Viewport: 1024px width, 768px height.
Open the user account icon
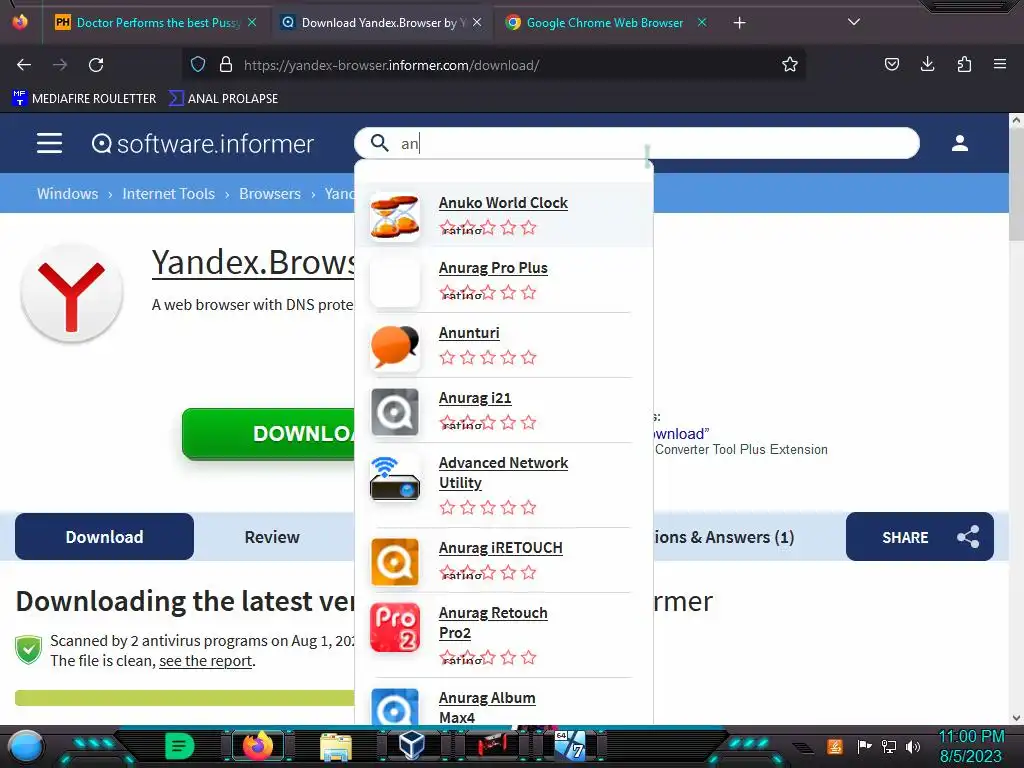coord(959,143)
